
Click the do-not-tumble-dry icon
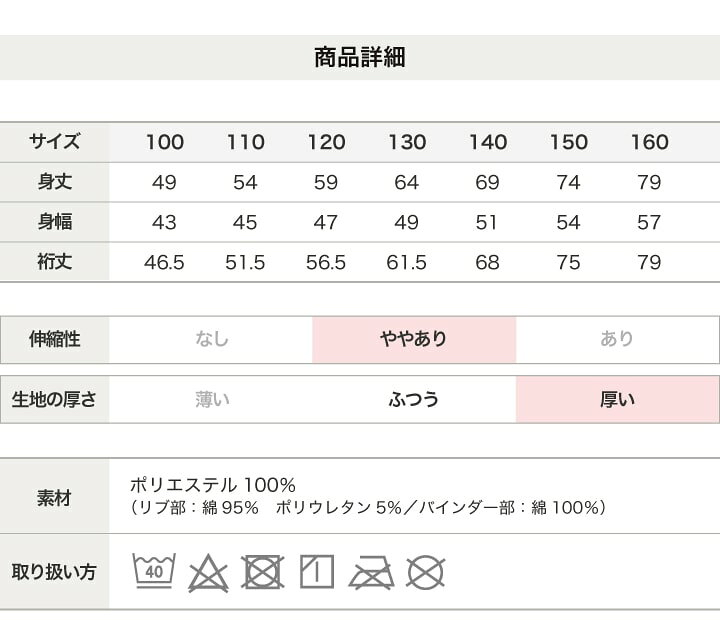coord(262,573)
